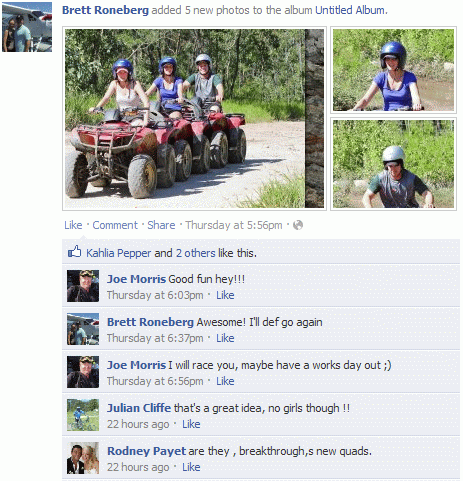The width and height of the screenshot is (463, 481).
Task: Click the thumbs-up icon beside Kahlia Pepper
Action: 75,251
